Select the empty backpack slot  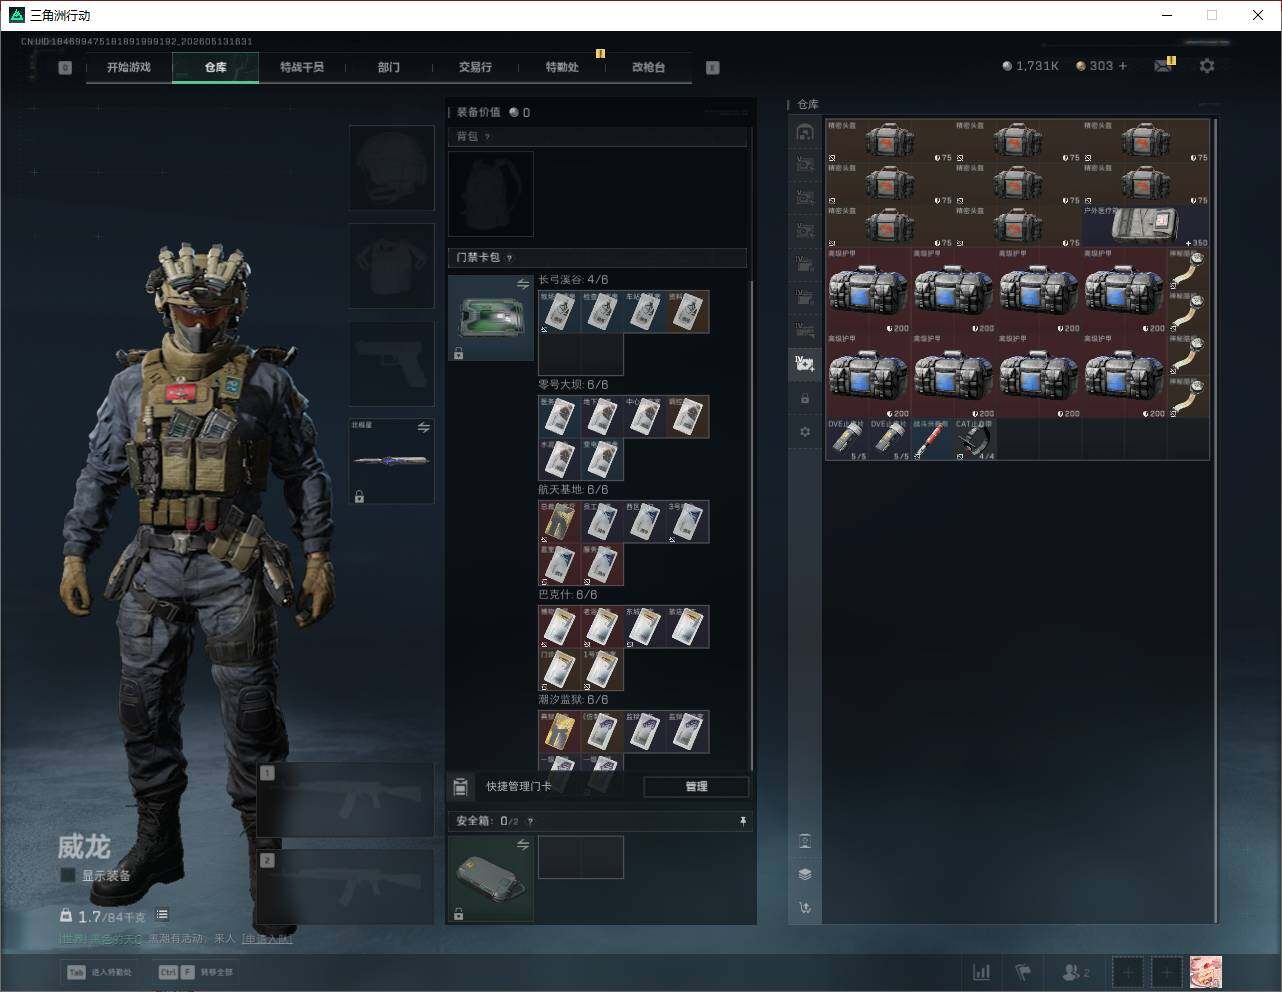pyautogui.click(x=491, y=194)
